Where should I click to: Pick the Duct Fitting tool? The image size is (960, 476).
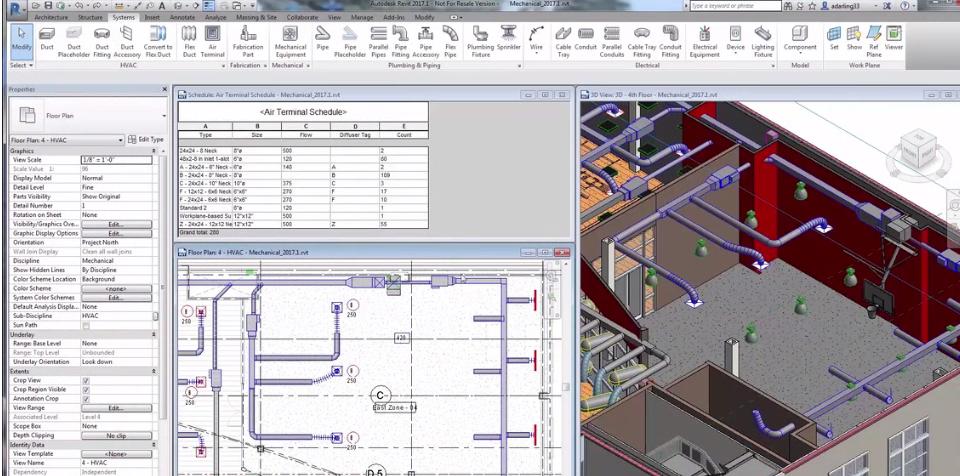[x=102, y=42]
